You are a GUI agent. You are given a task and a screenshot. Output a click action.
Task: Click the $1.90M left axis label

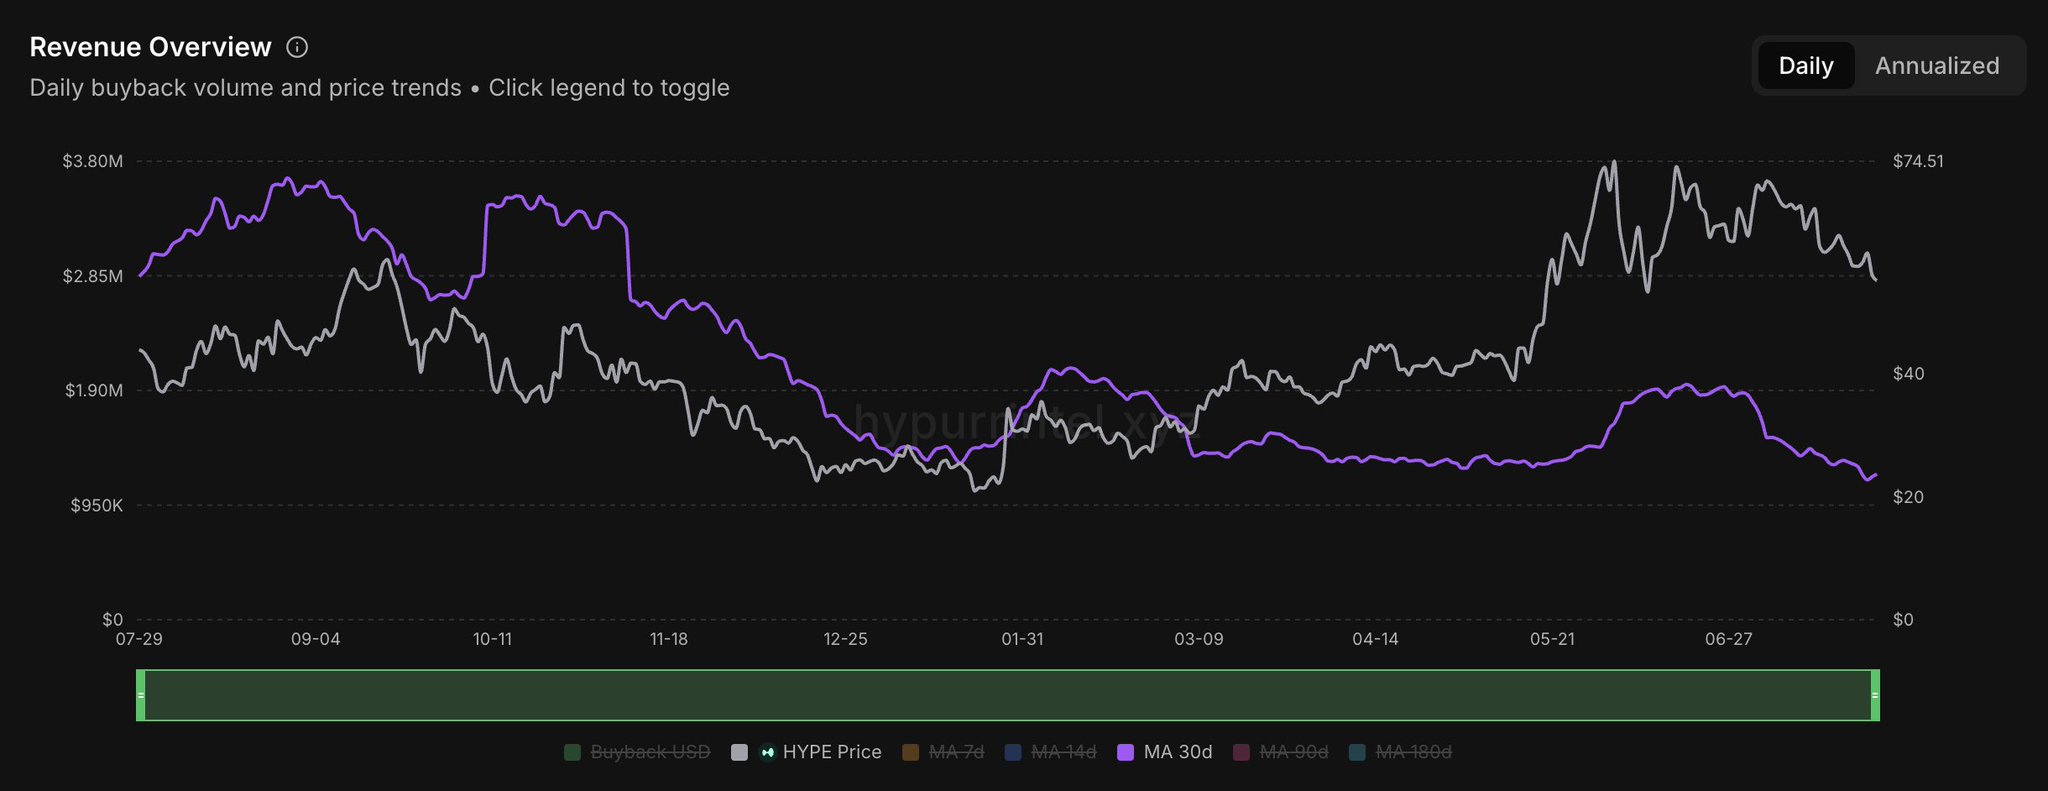click(94, 391)
